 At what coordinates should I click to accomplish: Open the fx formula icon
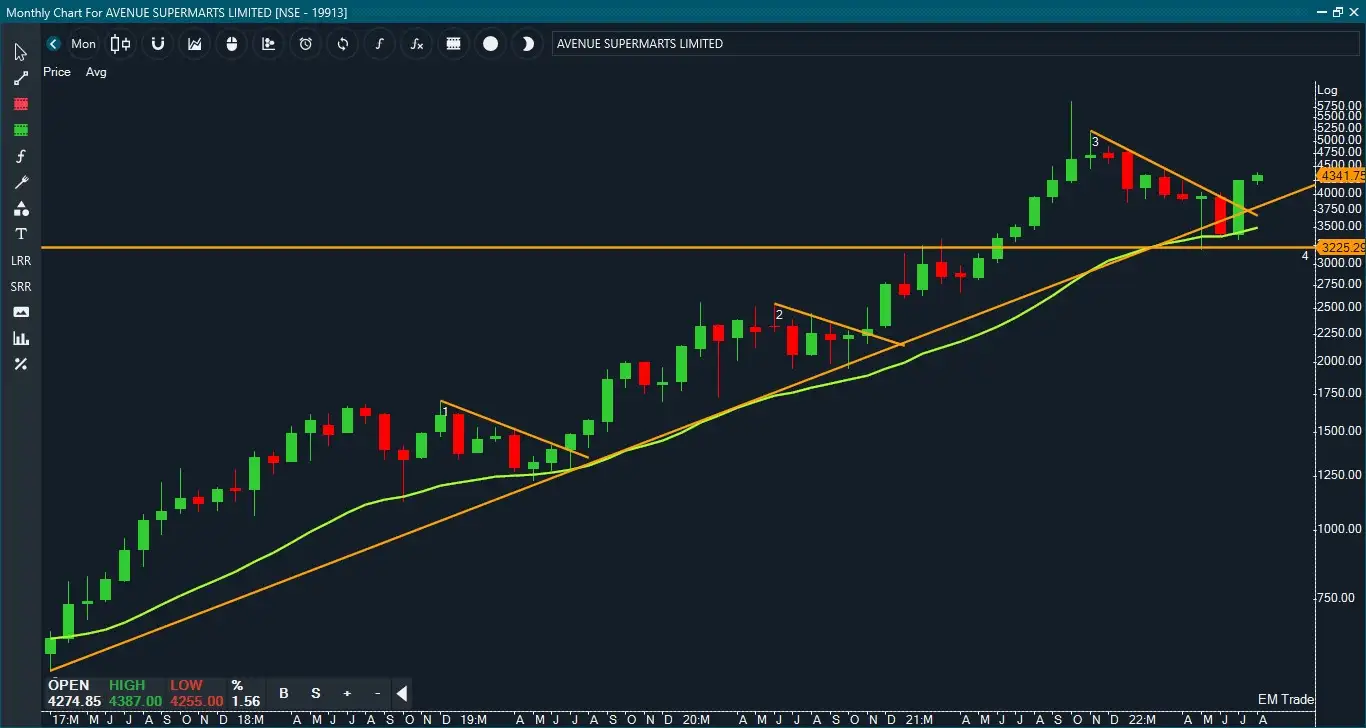click(417, 44)
